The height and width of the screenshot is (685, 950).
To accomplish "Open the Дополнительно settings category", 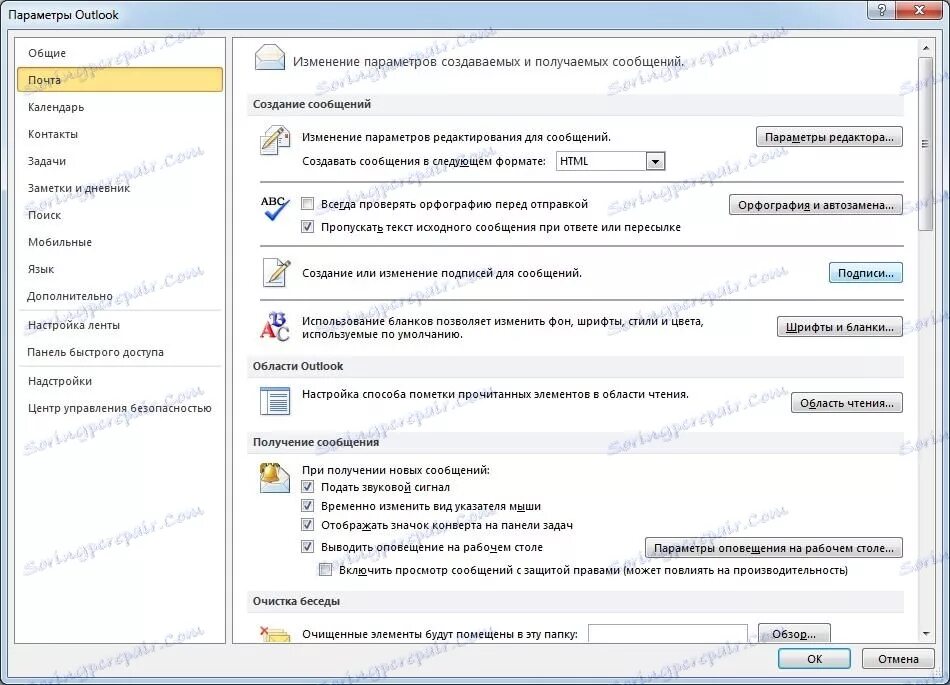I will point(120,296).
